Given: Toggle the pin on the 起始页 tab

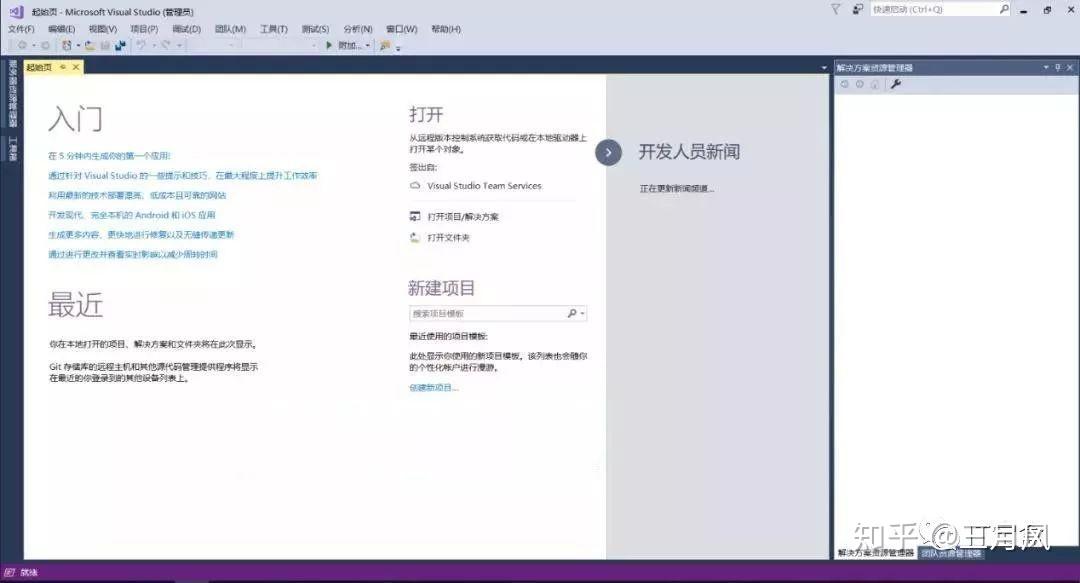Looking at the screenshot, I should (x=63, y=67).
